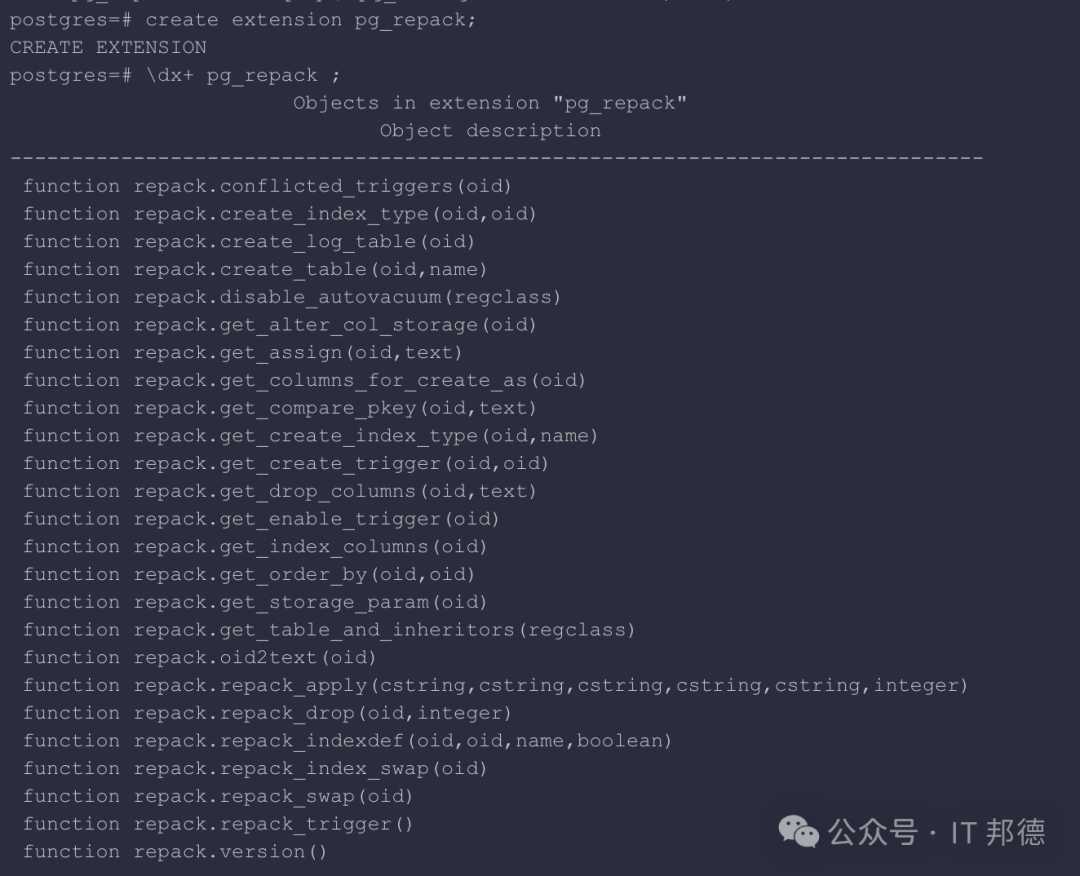Click the 'Object description' column header
Viewport: 1080px width, 876px height.
click(490, 131)
